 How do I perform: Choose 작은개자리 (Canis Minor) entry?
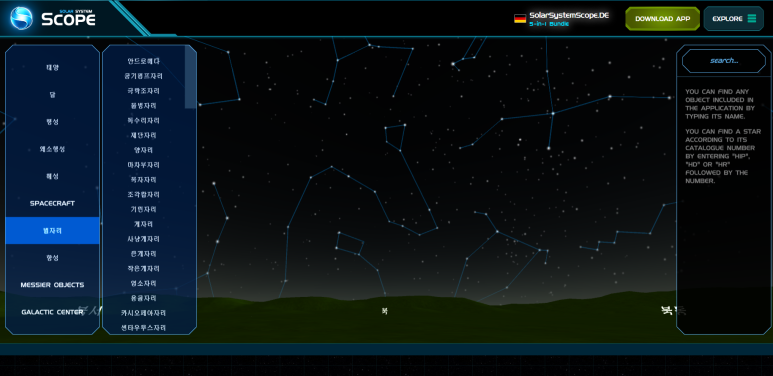[x=143, y=268]
